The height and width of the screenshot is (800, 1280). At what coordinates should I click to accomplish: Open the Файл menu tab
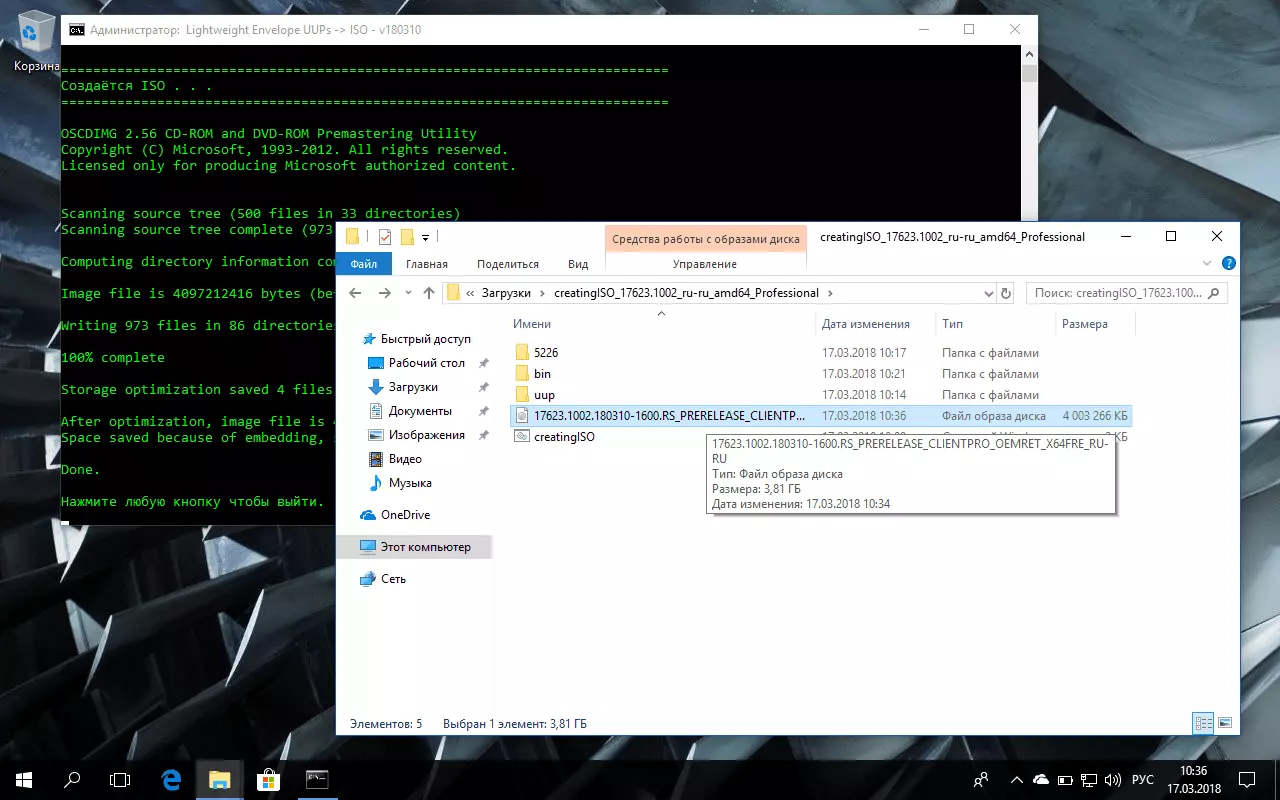point(364,264)
